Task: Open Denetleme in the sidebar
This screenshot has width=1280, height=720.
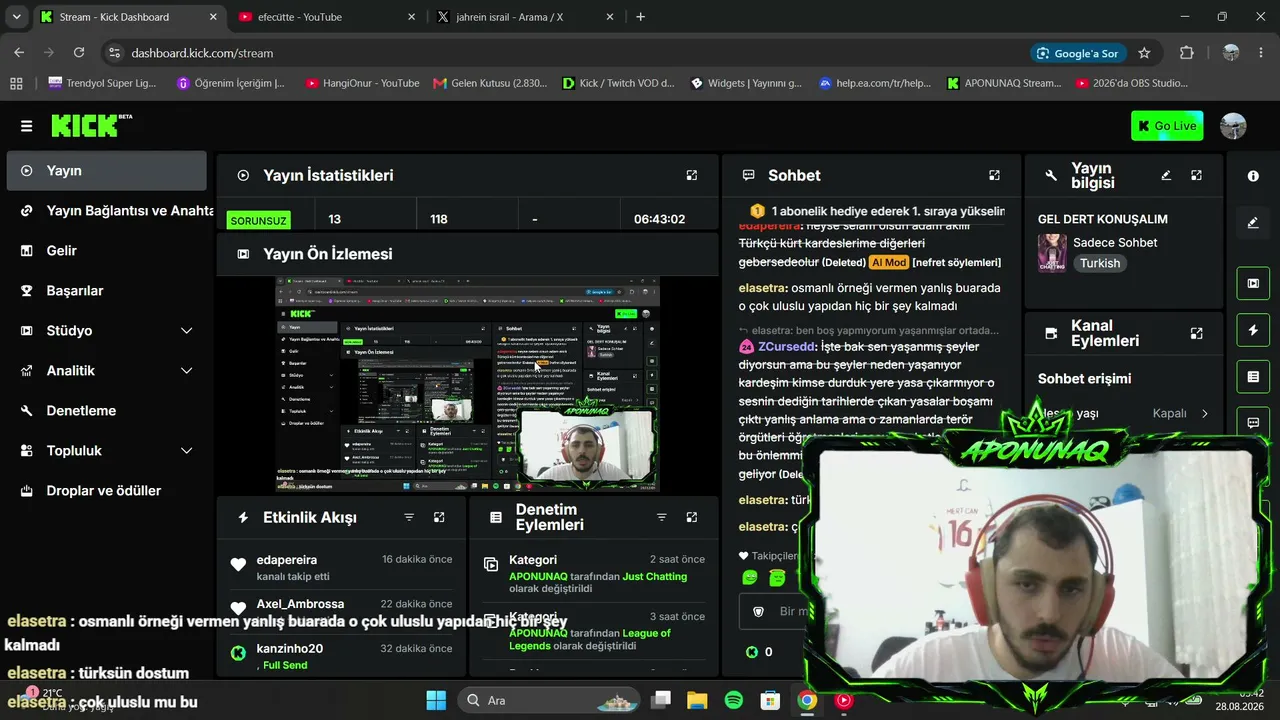Action: point(106,411)
